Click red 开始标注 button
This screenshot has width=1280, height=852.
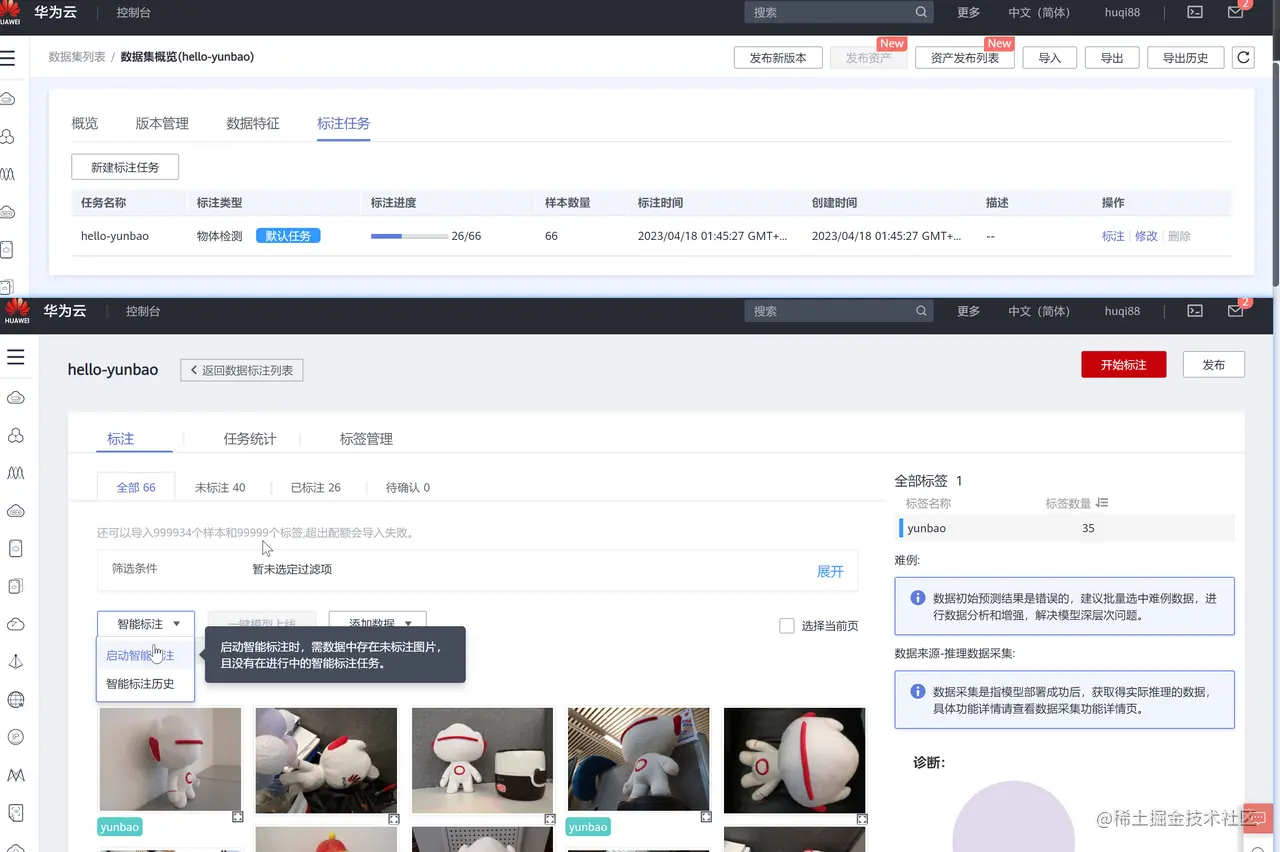pyautogui.click(x=1124, y=365)
